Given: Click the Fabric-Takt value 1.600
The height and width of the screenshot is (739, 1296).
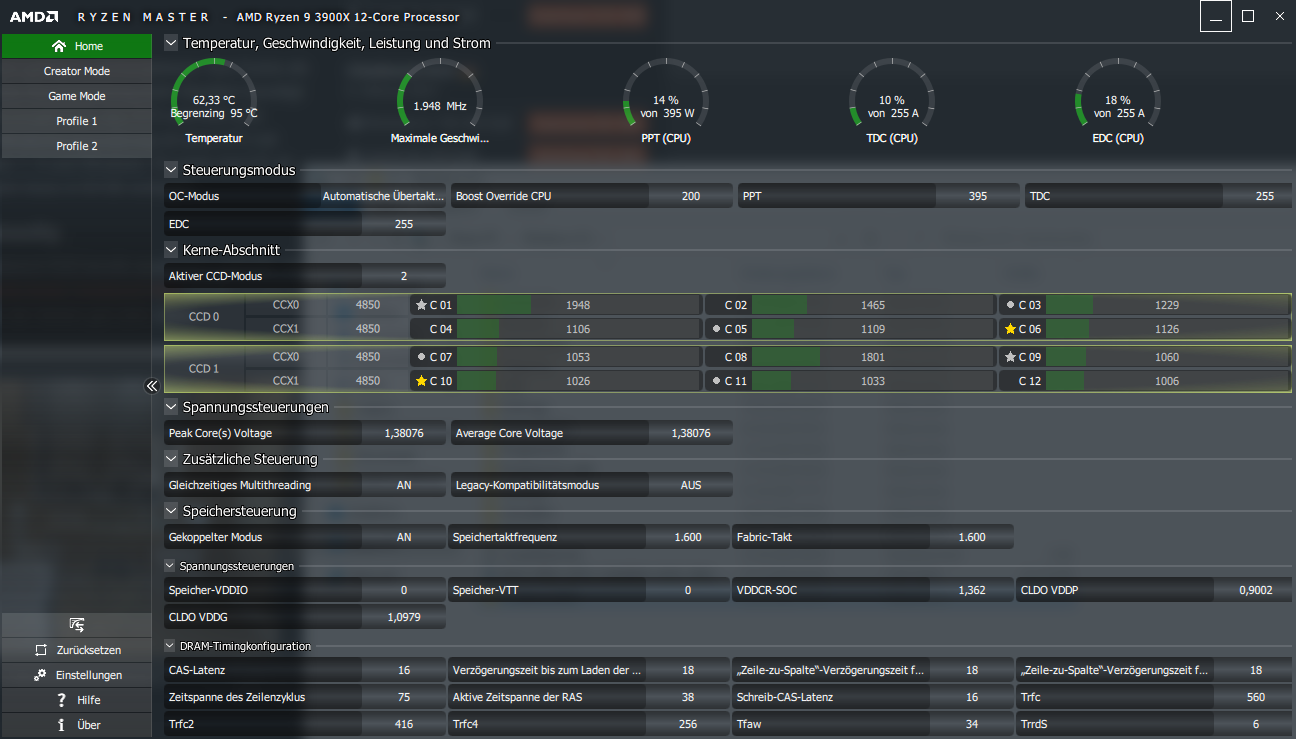Looking at the screenshot, I should 972,537.
